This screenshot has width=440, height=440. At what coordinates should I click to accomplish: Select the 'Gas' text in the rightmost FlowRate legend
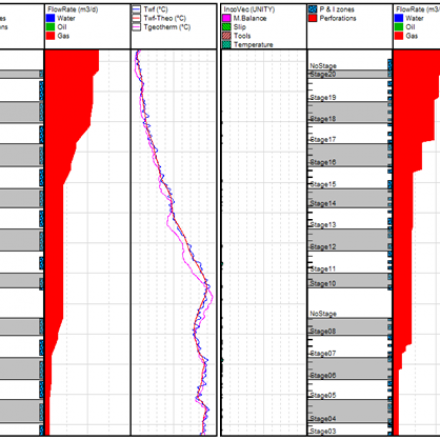click(412, 36)
